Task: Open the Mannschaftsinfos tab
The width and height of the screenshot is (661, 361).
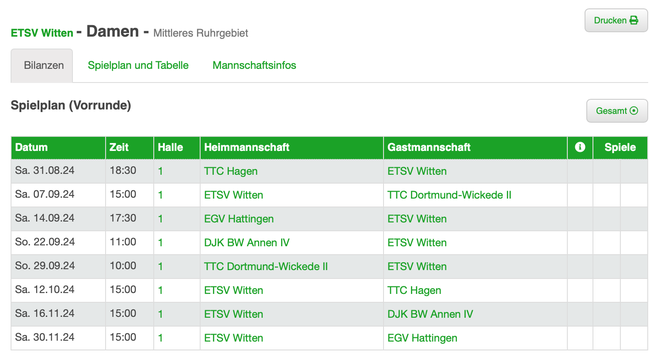Action: click(254, 65)
